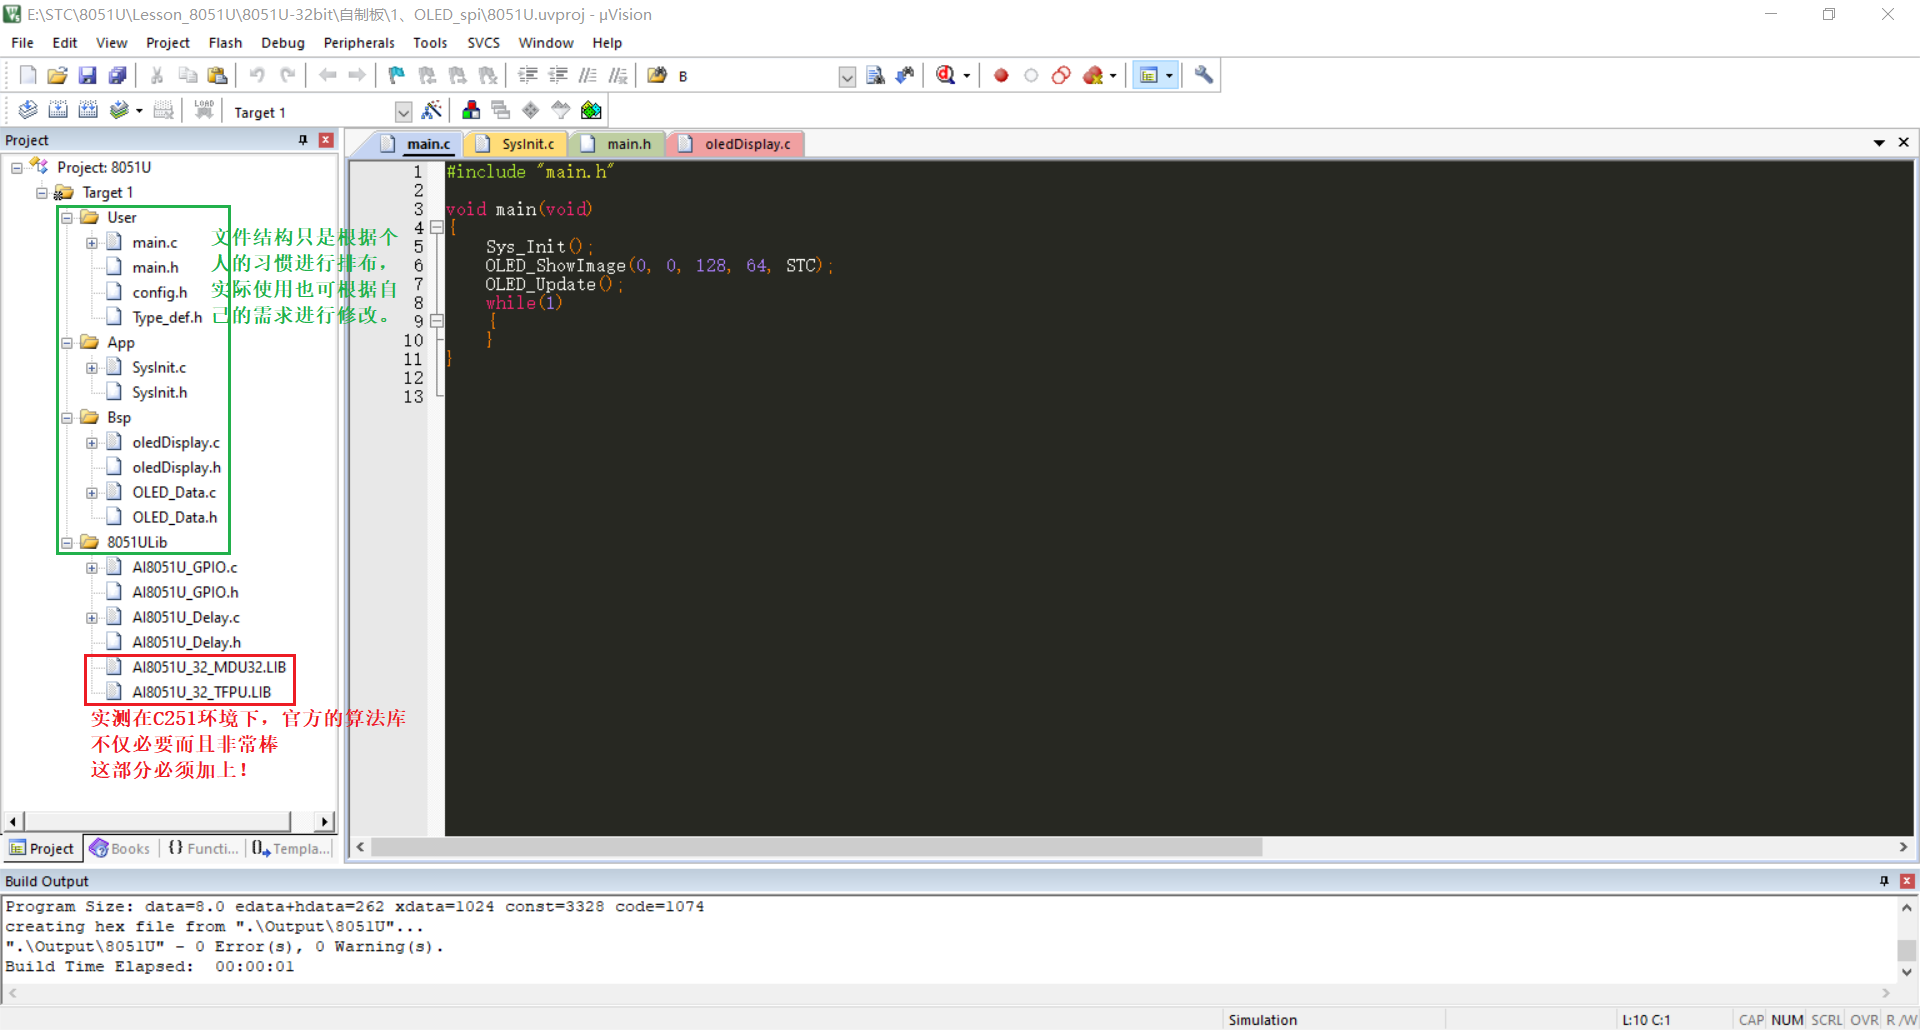
Task: Create a new file with the New icon
Action: pyautogui.click(x=28, y=75)
